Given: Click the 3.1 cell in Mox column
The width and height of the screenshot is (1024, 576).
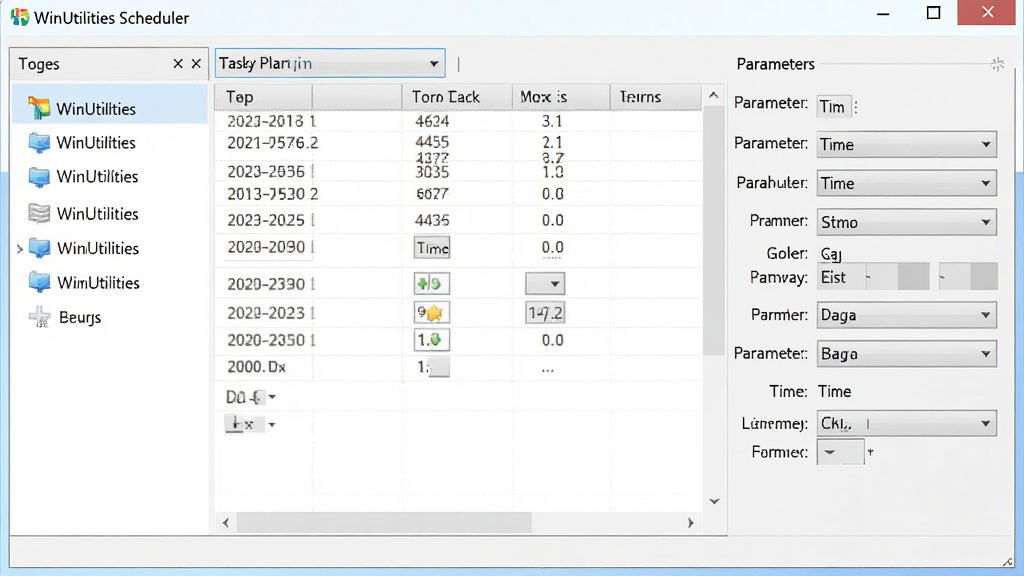Looking at the screenshot, I should point(552,121).
